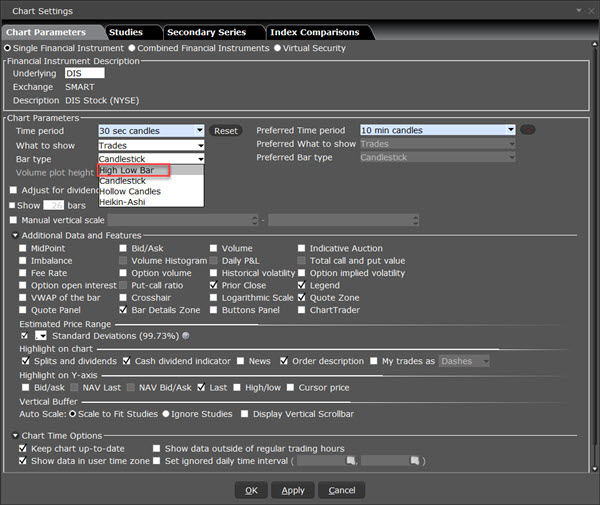Image resolution: width=600 pixels, height=505 pixels.
Task: Enable the Cursor price checkbox
Action: 290,388
